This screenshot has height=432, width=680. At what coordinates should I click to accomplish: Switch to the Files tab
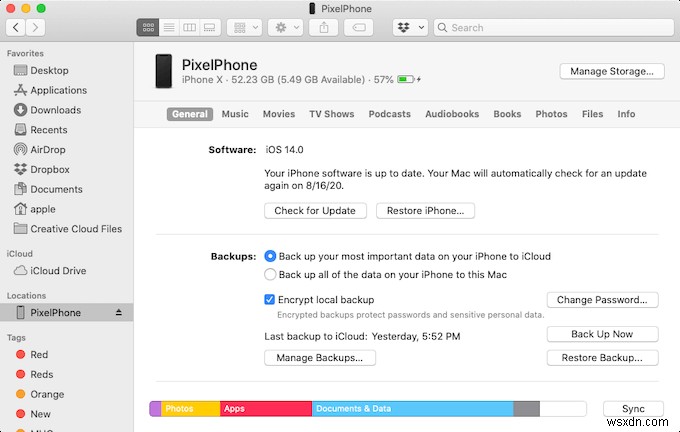tap(592, 114)
